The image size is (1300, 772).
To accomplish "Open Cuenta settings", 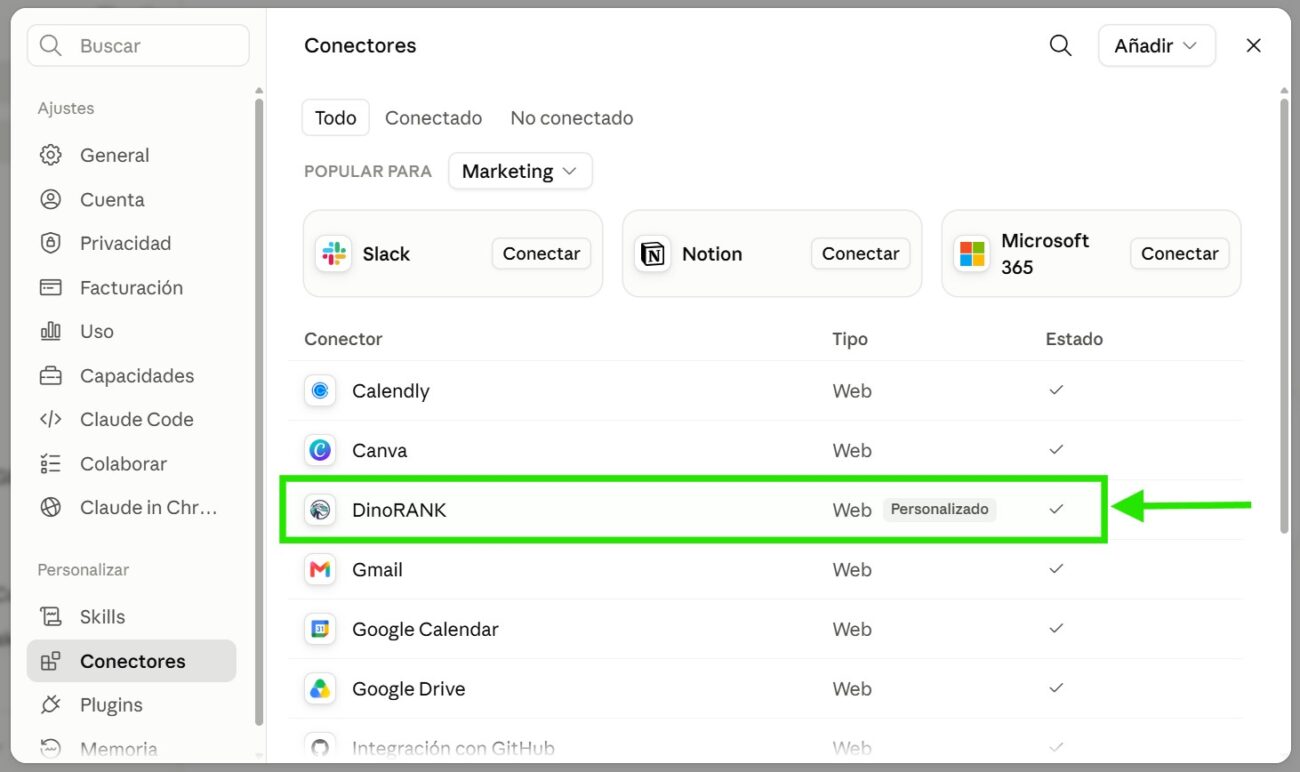I will (131, 199).
